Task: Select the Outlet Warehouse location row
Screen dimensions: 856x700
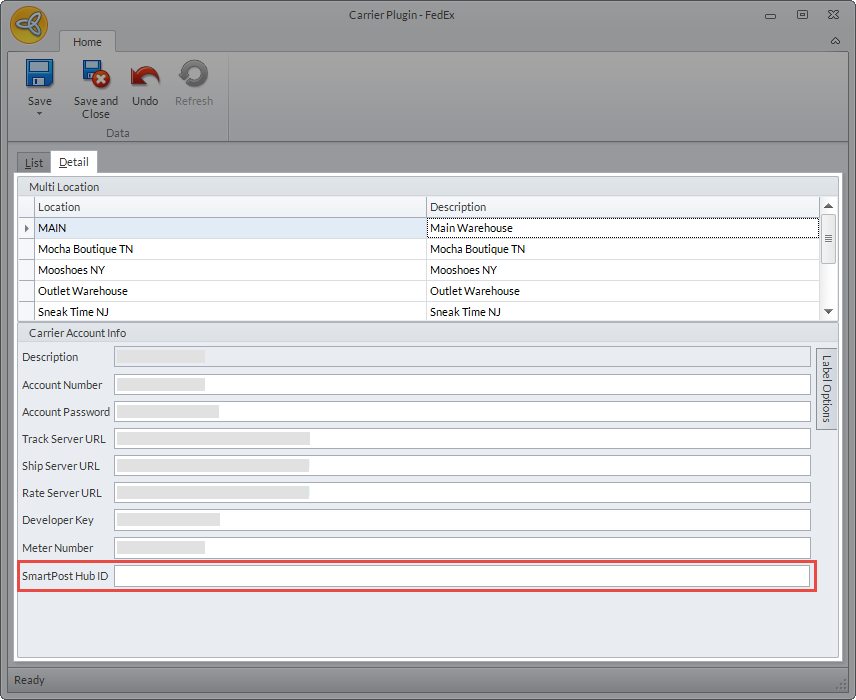Action: click(x=230, y=291)
